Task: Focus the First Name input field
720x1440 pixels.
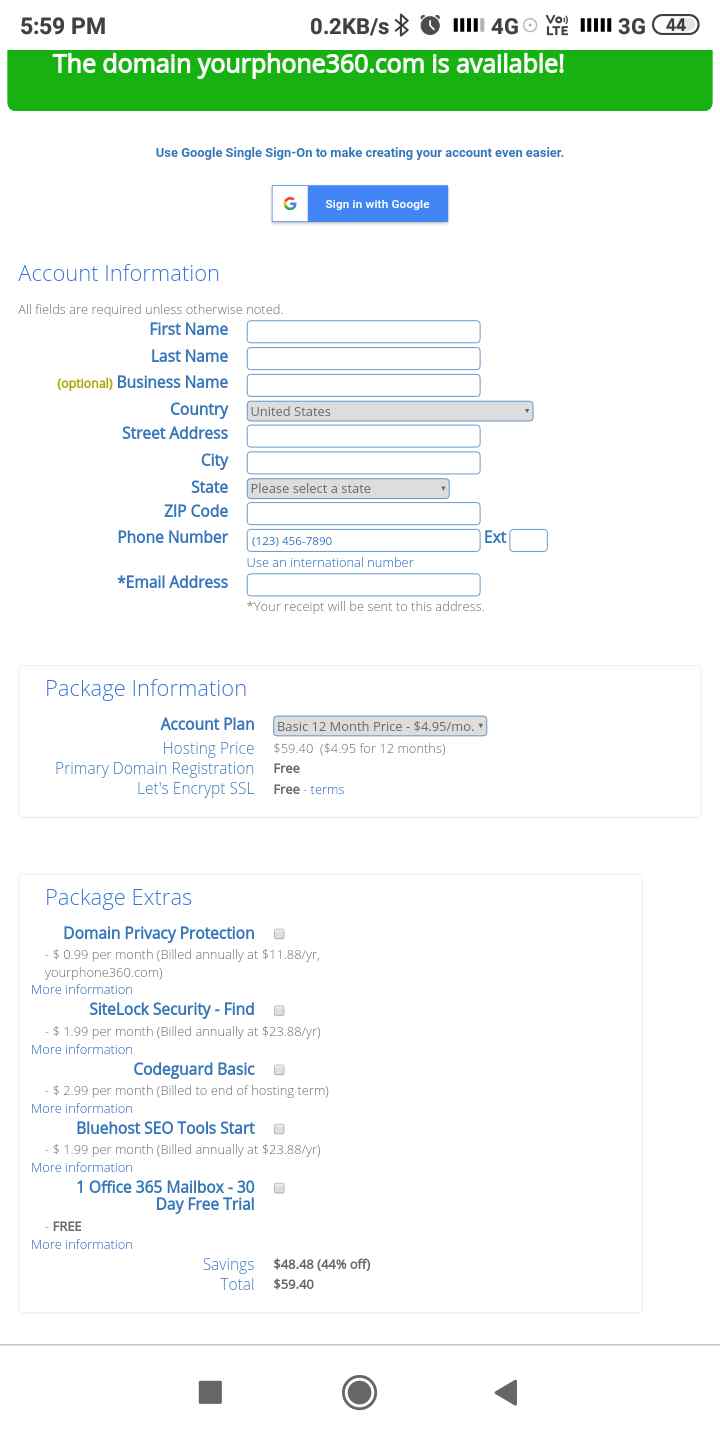Action: coord(364,331)
